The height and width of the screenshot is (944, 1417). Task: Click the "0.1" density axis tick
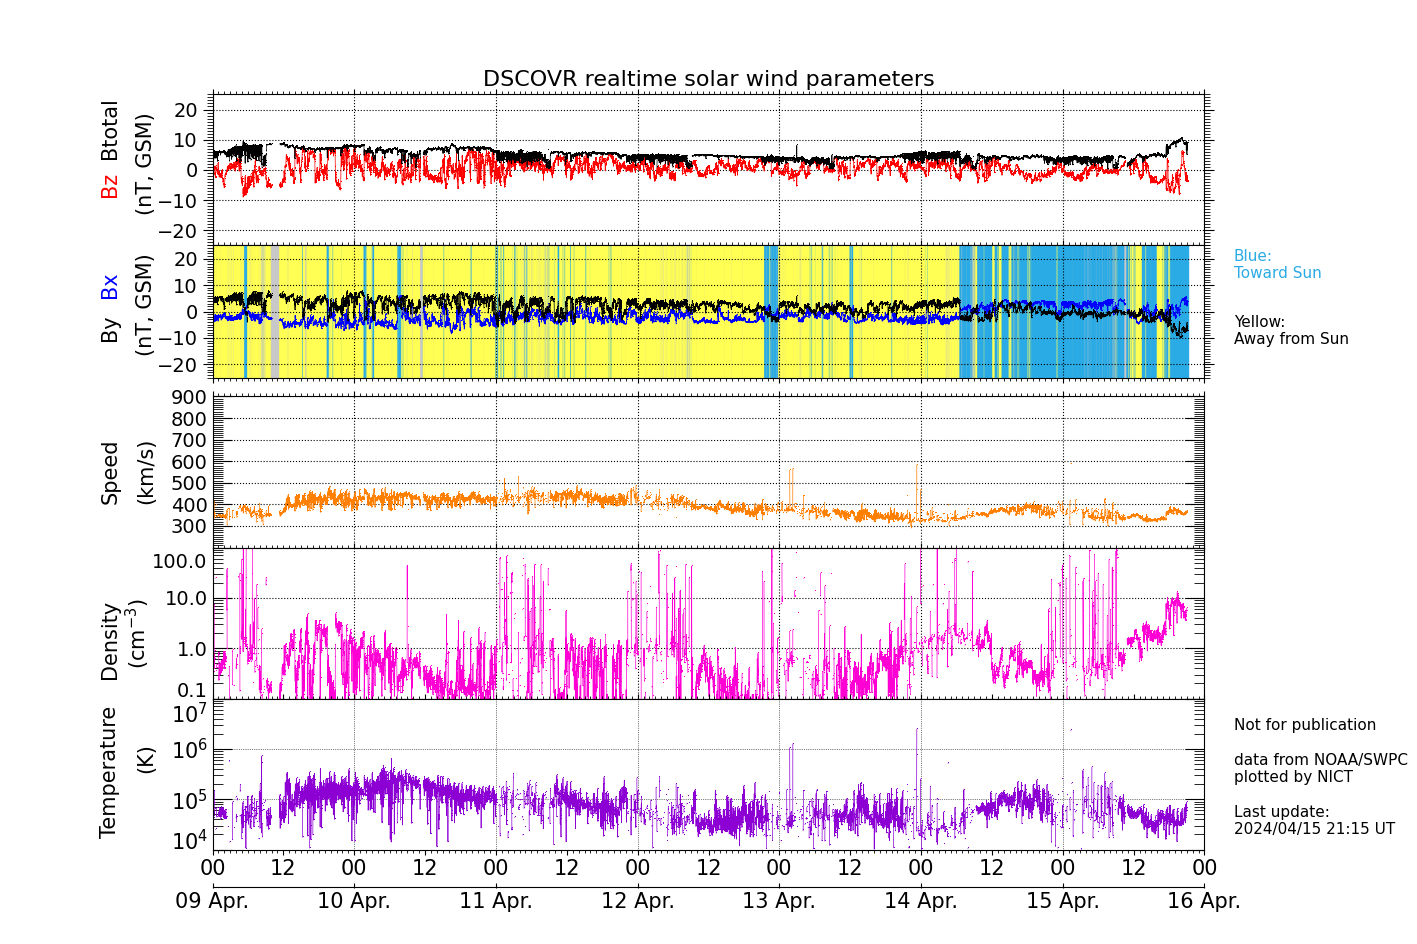(191, 690)
